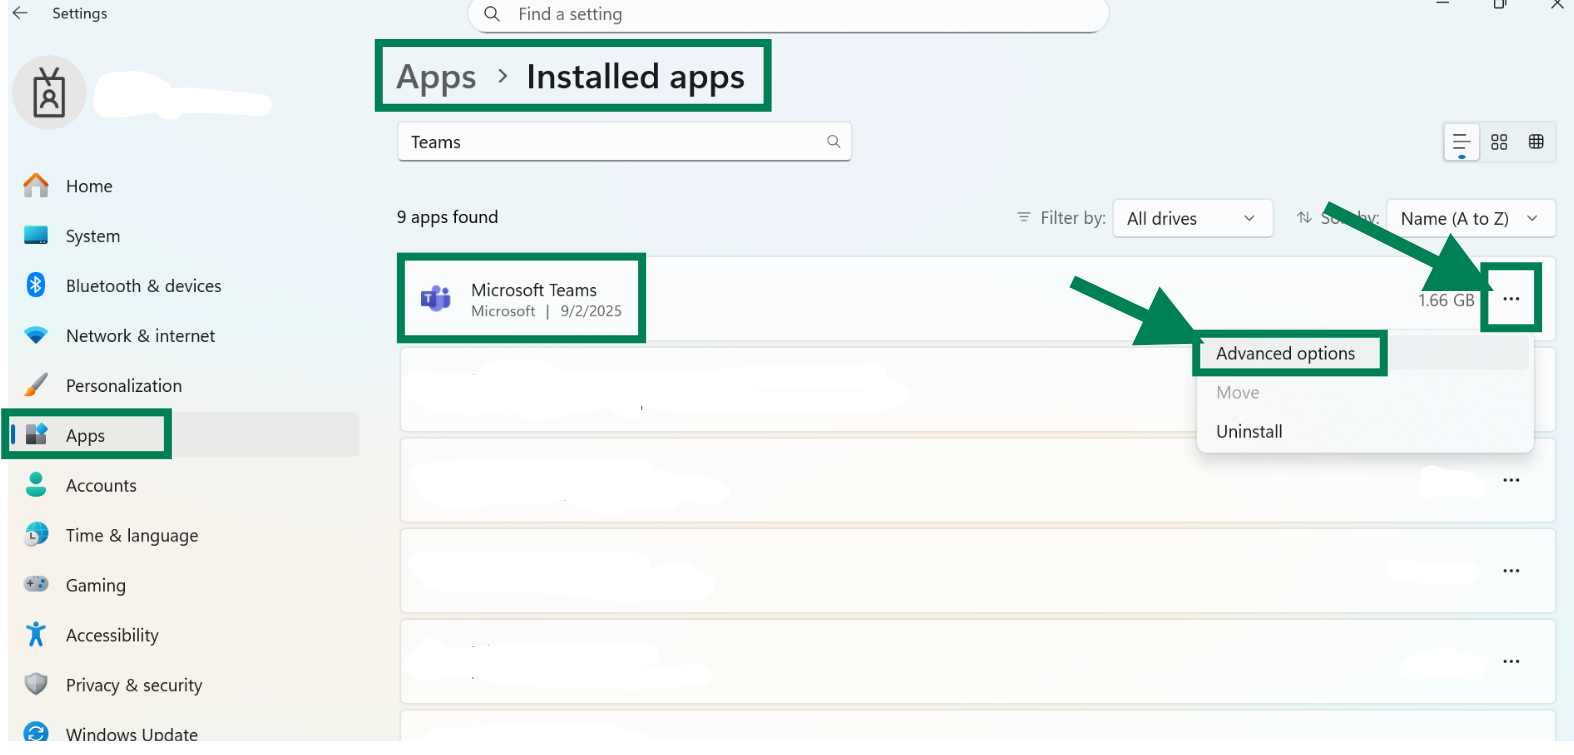The image size is (1574, 755).
Task: Go back using the Settings back arrow
Action: point(20,13)
